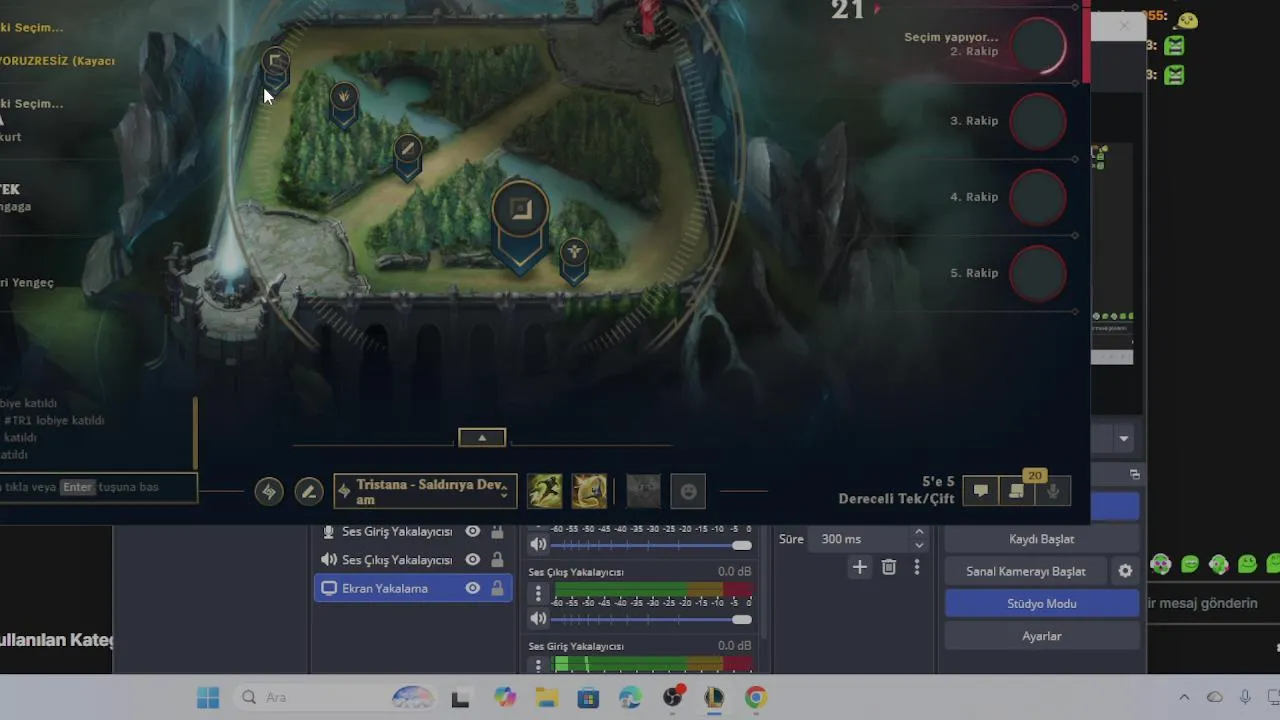1280x720 pixels.
Task: Open the dropdown arrow beside the chat panel
Action: (x=1124, y=438)
